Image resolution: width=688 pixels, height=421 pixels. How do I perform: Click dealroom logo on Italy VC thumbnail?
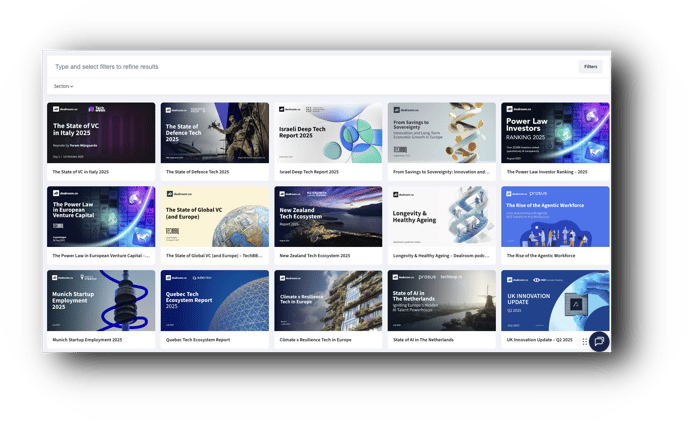tap(66, 108)
